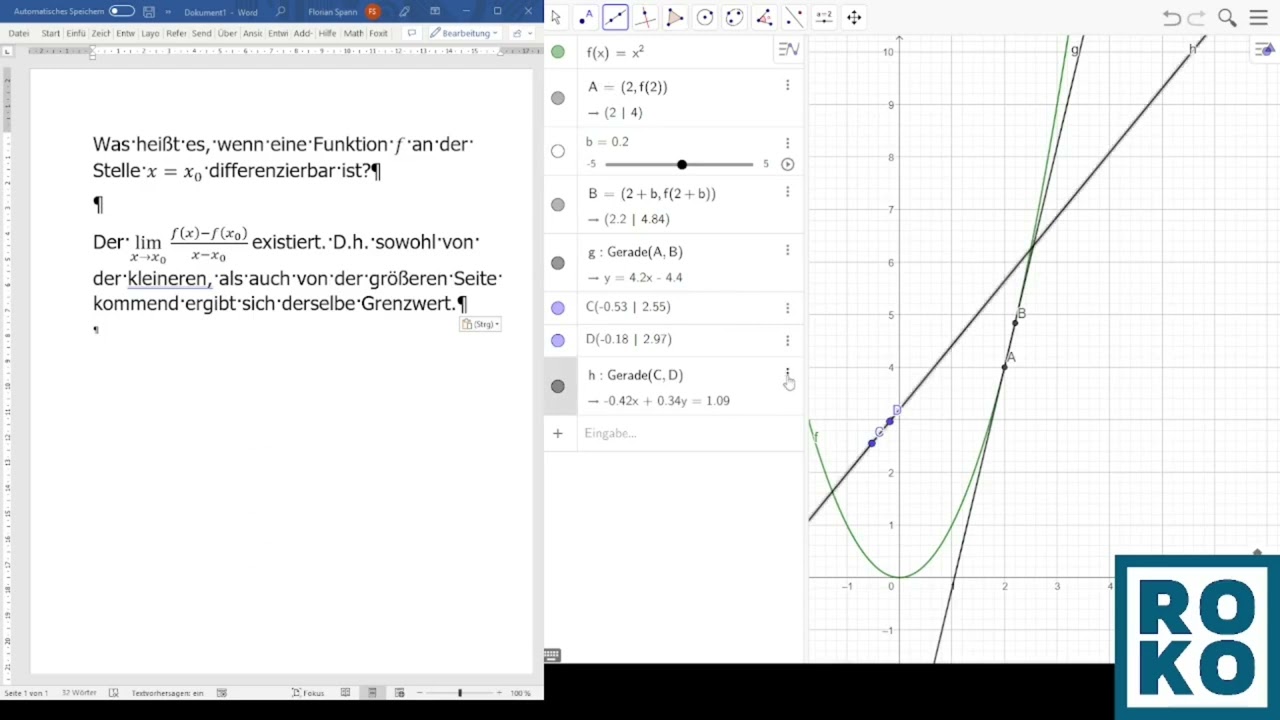Image resolution: width=1280 pixels, height=720 pixels.
Task: Open the Word comments speech bubble
Action: (411, 33)
